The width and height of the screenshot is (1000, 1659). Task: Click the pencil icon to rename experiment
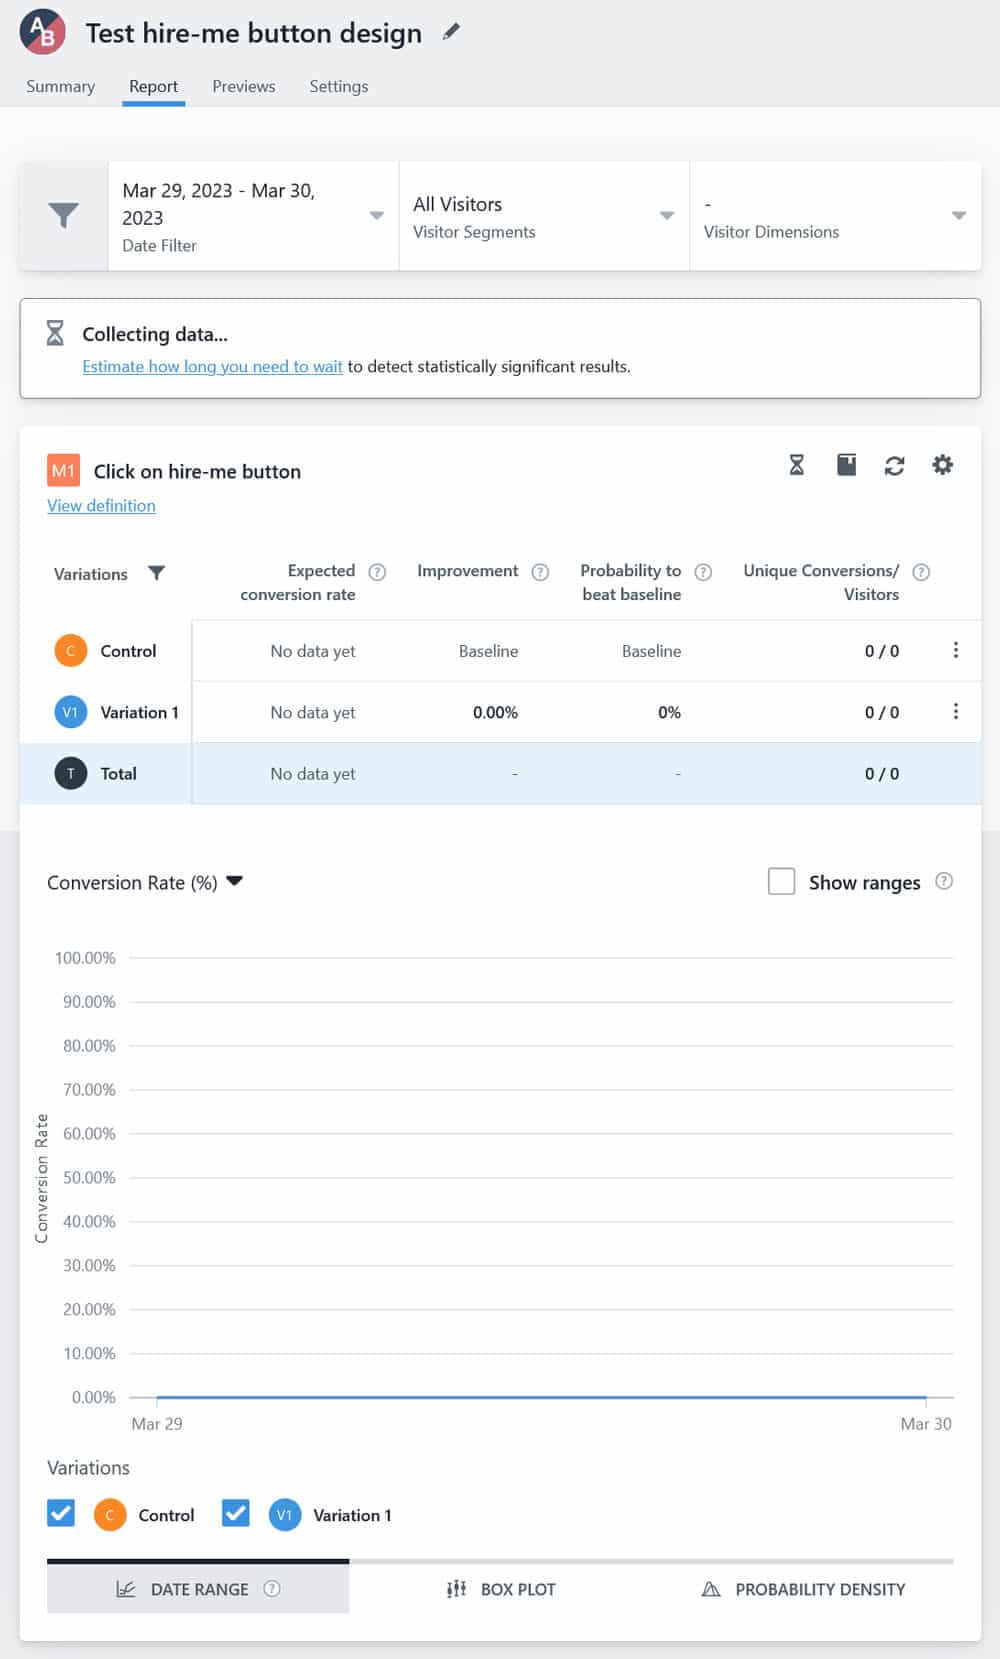(x=451, y=32)
